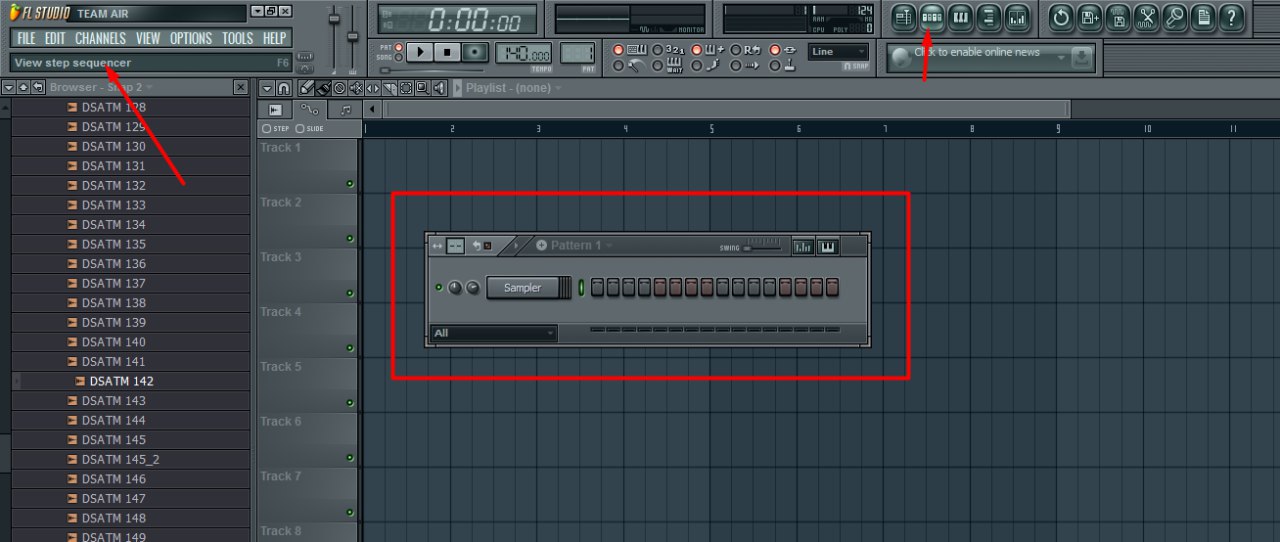This screenshot has width=1280, height=542.
Task: Select SONG mode radio button
Action: click(x=399, y=57)
